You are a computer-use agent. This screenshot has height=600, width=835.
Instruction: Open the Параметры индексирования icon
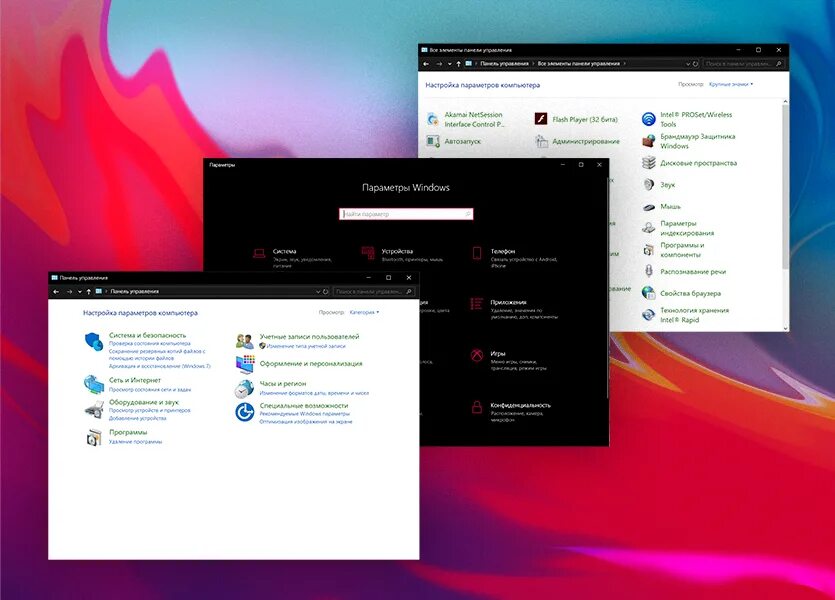[649, 228]
